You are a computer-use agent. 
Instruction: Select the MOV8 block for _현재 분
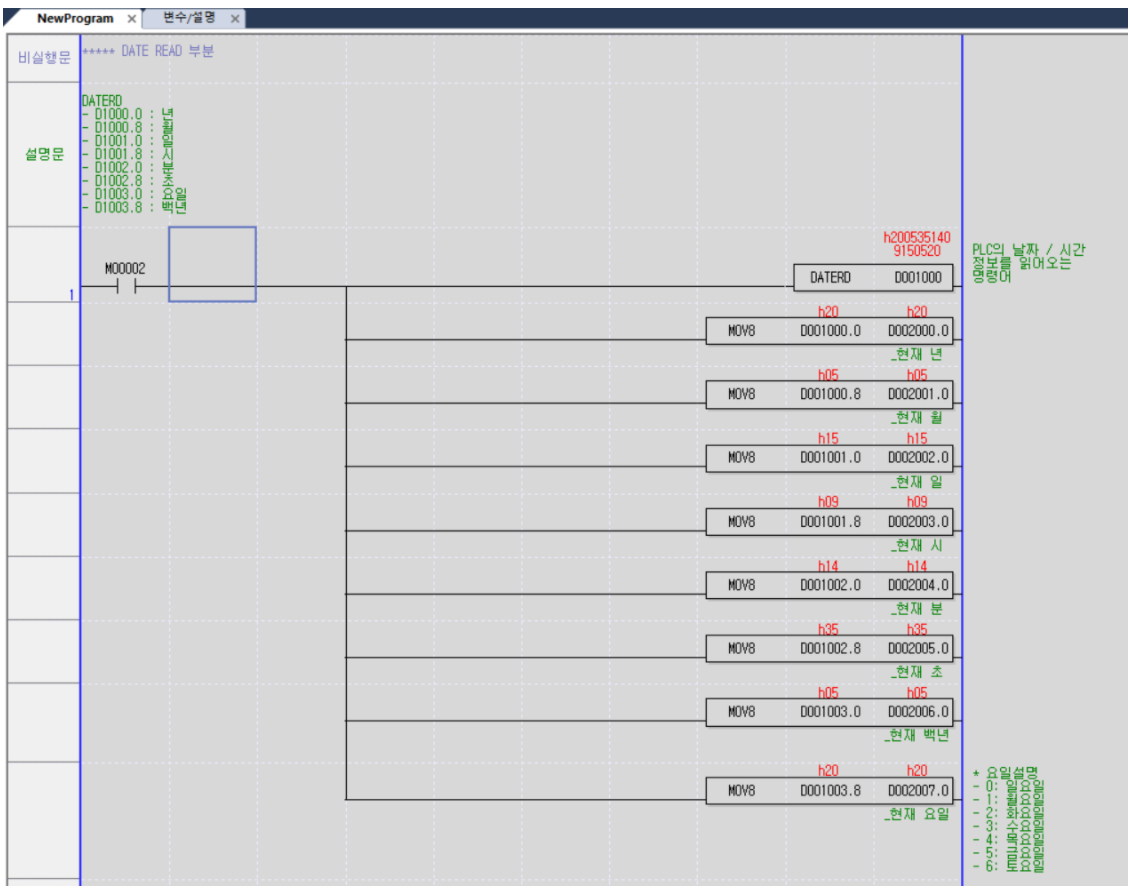830,585
